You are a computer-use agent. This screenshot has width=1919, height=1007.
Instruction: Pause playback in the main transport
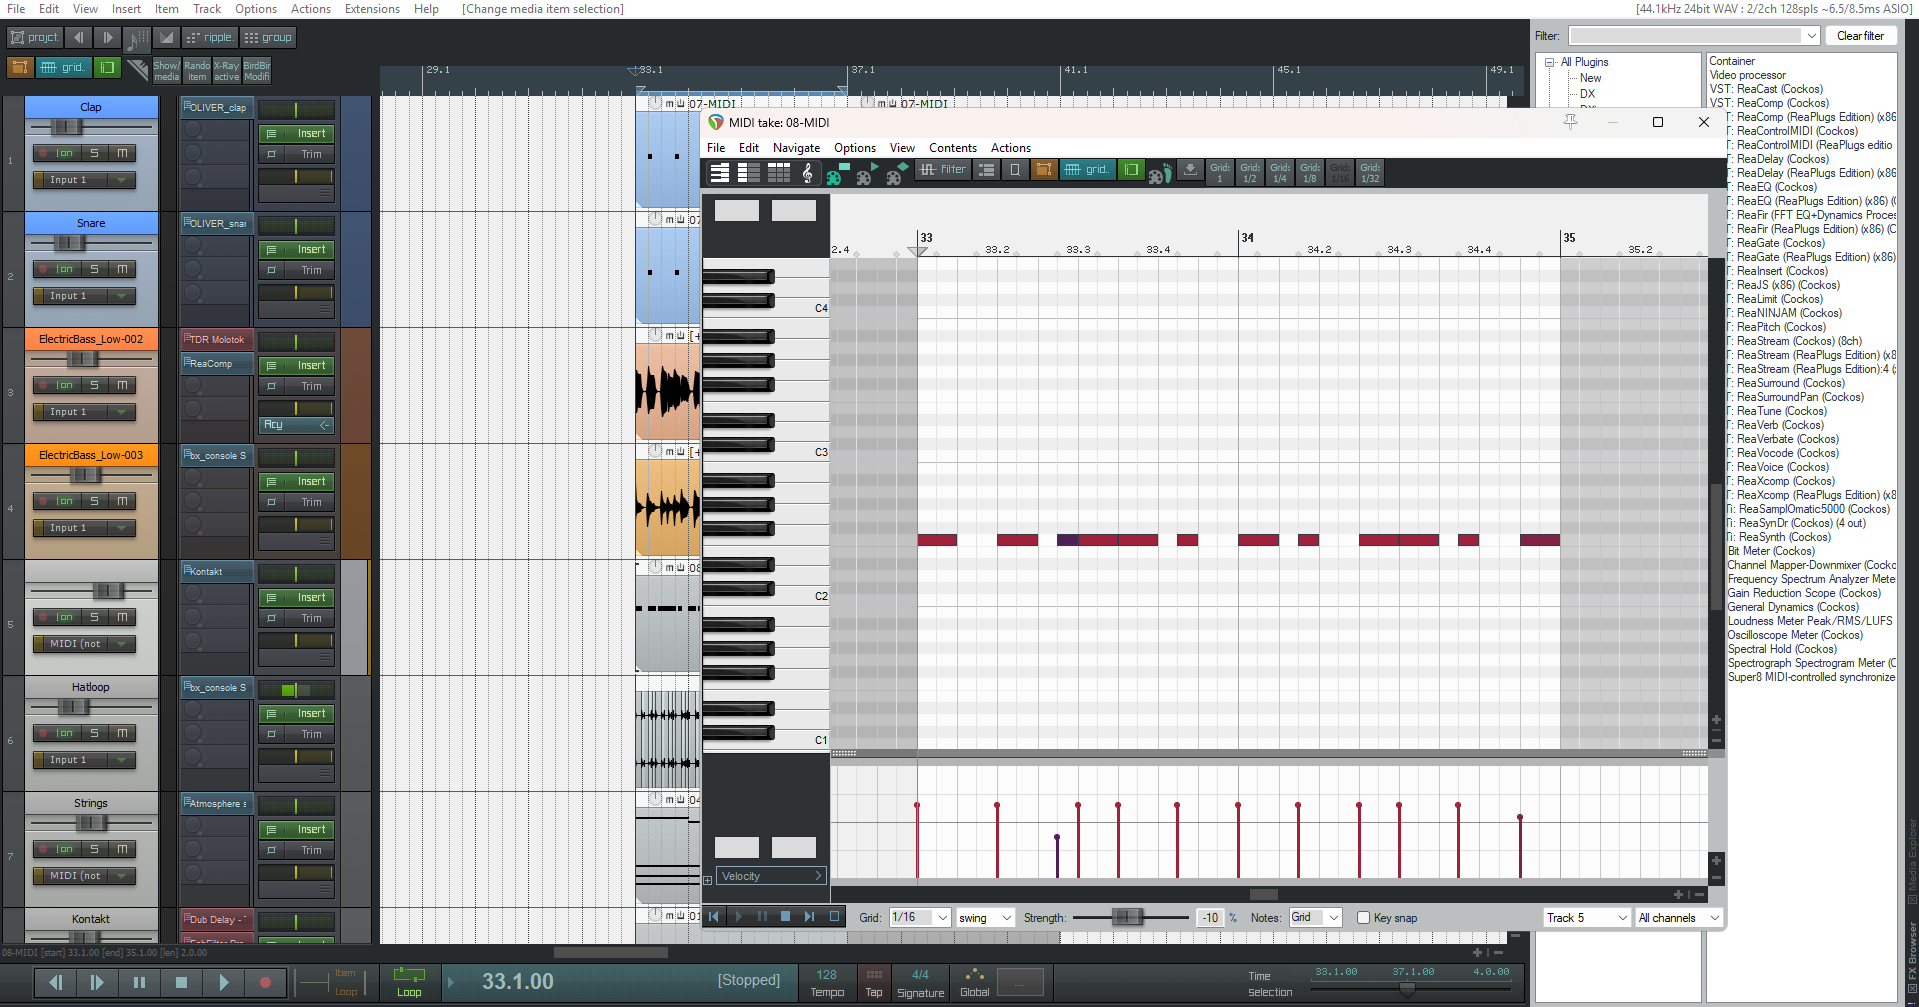pyautogui.click(x=139, y=982)
